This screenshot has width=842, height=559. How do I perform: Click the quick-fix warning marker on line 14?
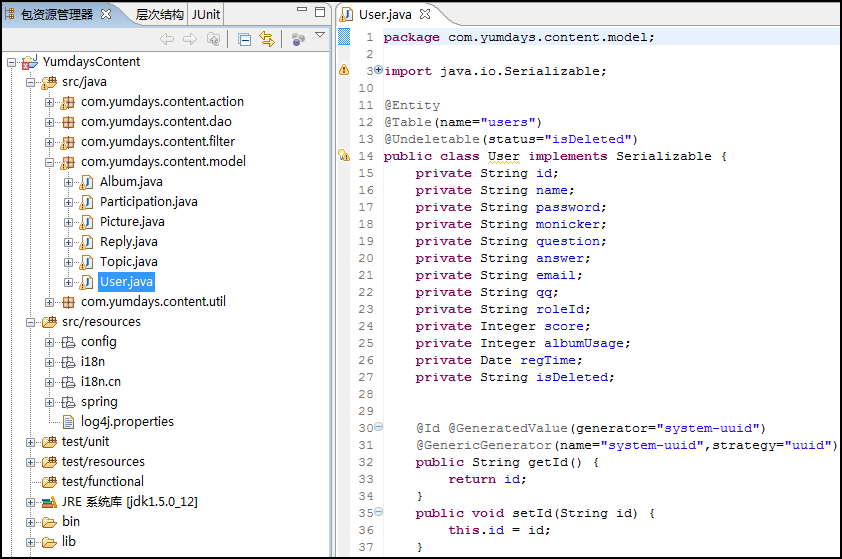coord(344,156)
